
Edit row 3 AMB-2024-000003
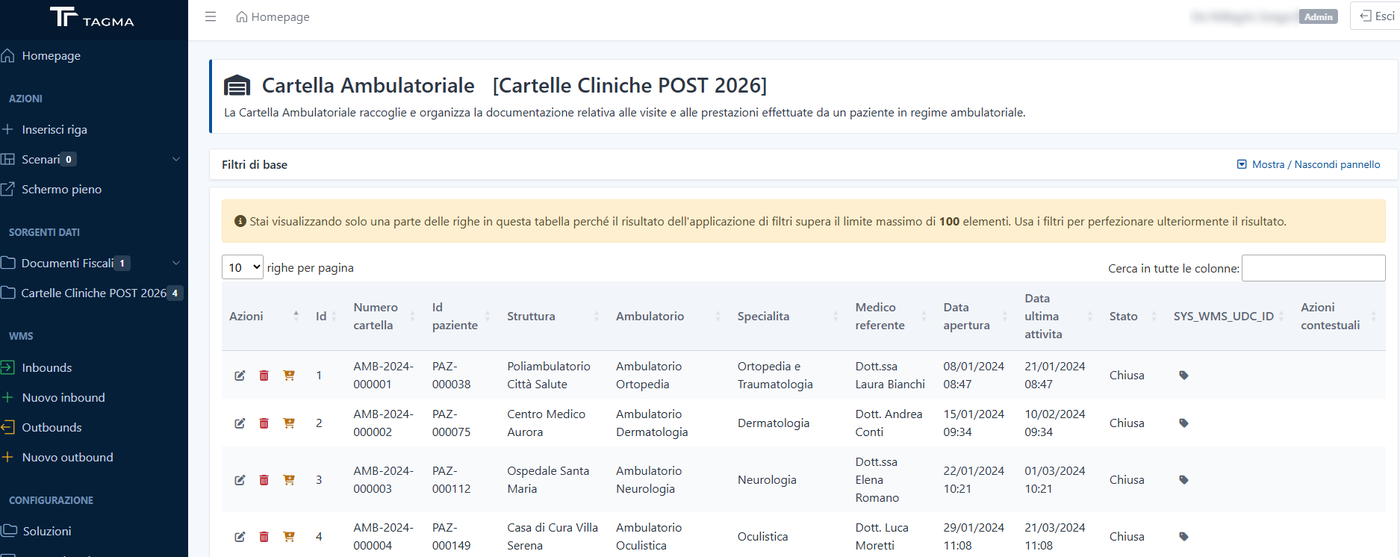pyautogui.click(x=240, y=480)
